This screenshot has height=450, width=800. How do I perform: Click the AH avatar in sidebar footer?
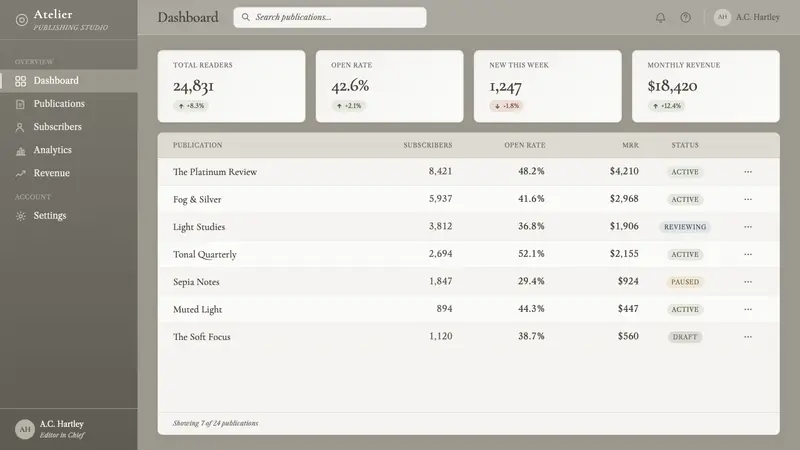(x=24, y=429)
